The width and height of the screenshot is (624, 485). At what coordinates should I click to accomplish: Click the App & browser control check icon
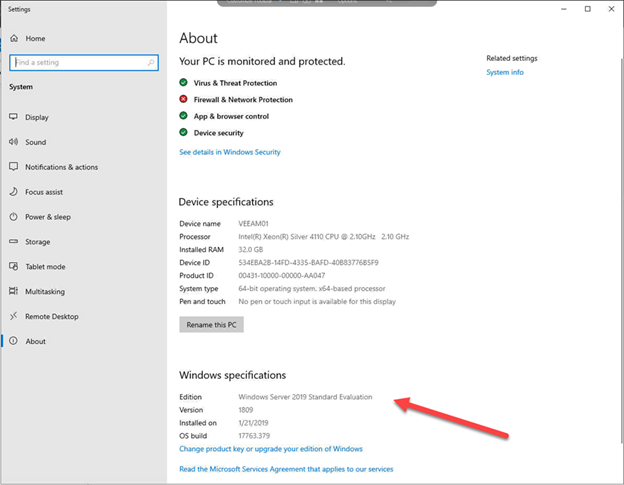point(183,116)
